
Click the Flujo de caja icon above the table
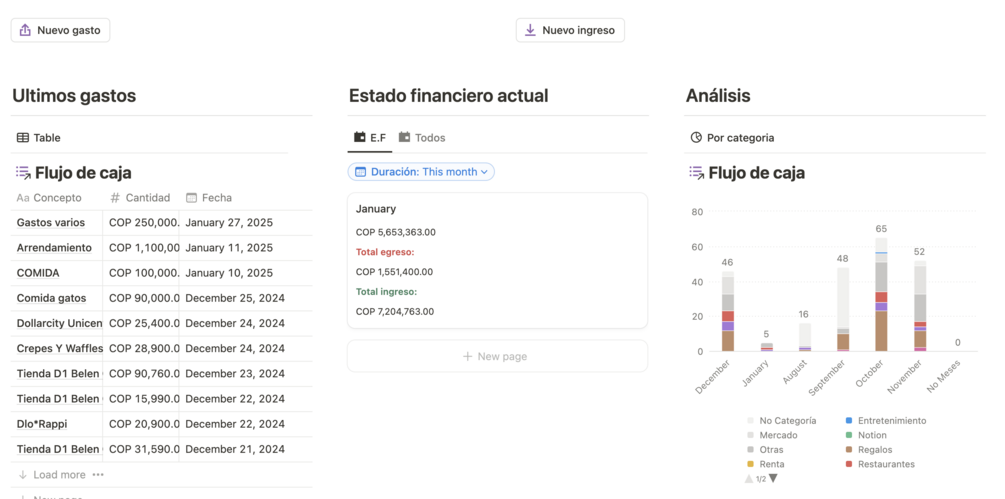tap(23, 173)
